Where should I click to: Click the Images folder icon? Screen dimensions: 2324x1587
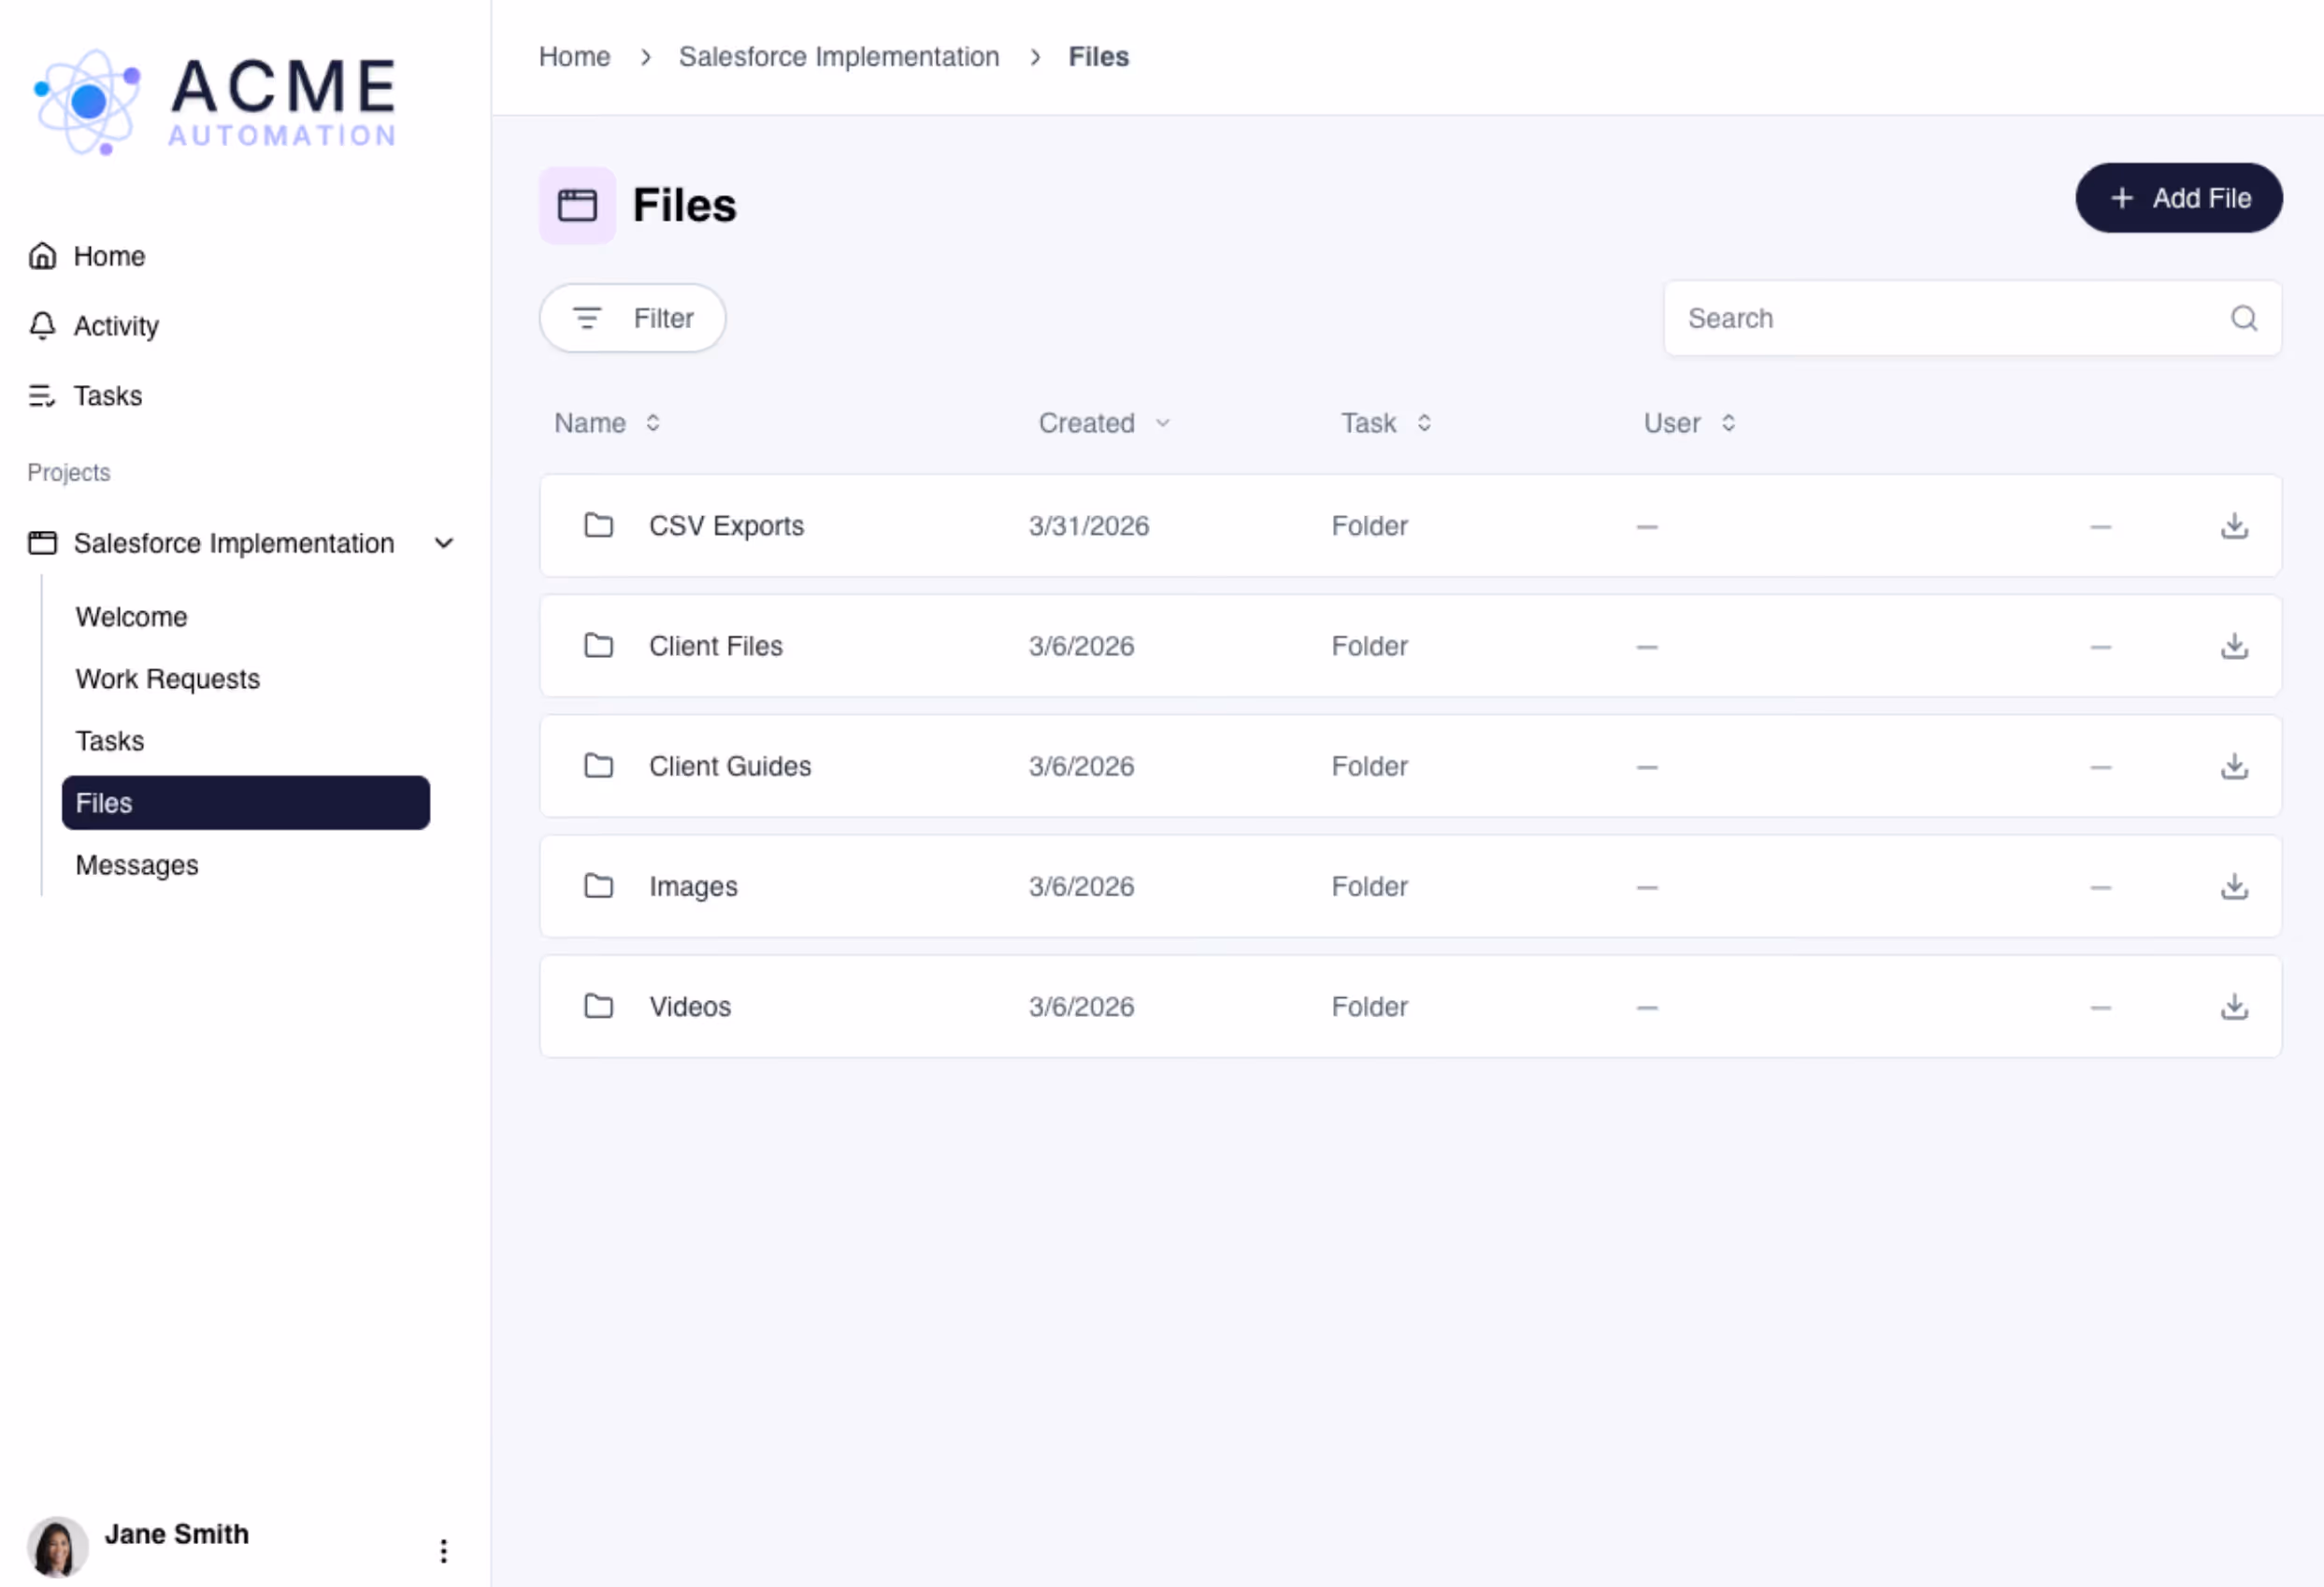(x=598, y=886)
